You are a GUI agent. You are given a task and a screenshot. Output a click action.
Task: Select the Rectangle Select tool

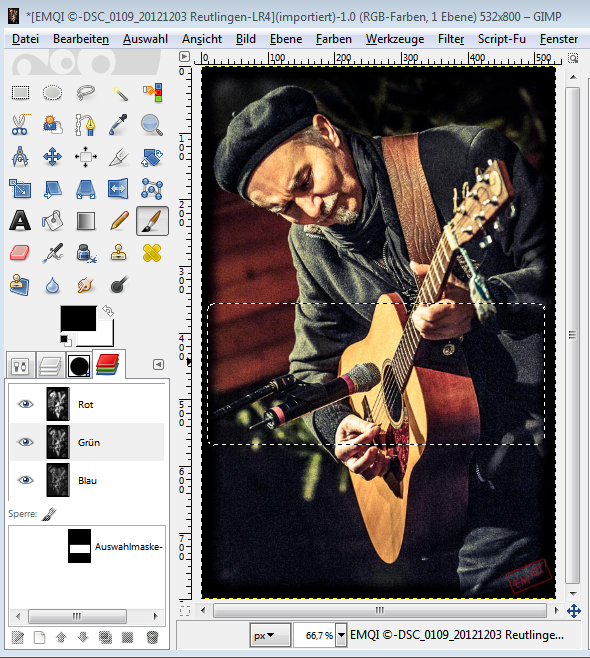click(20, 93)
